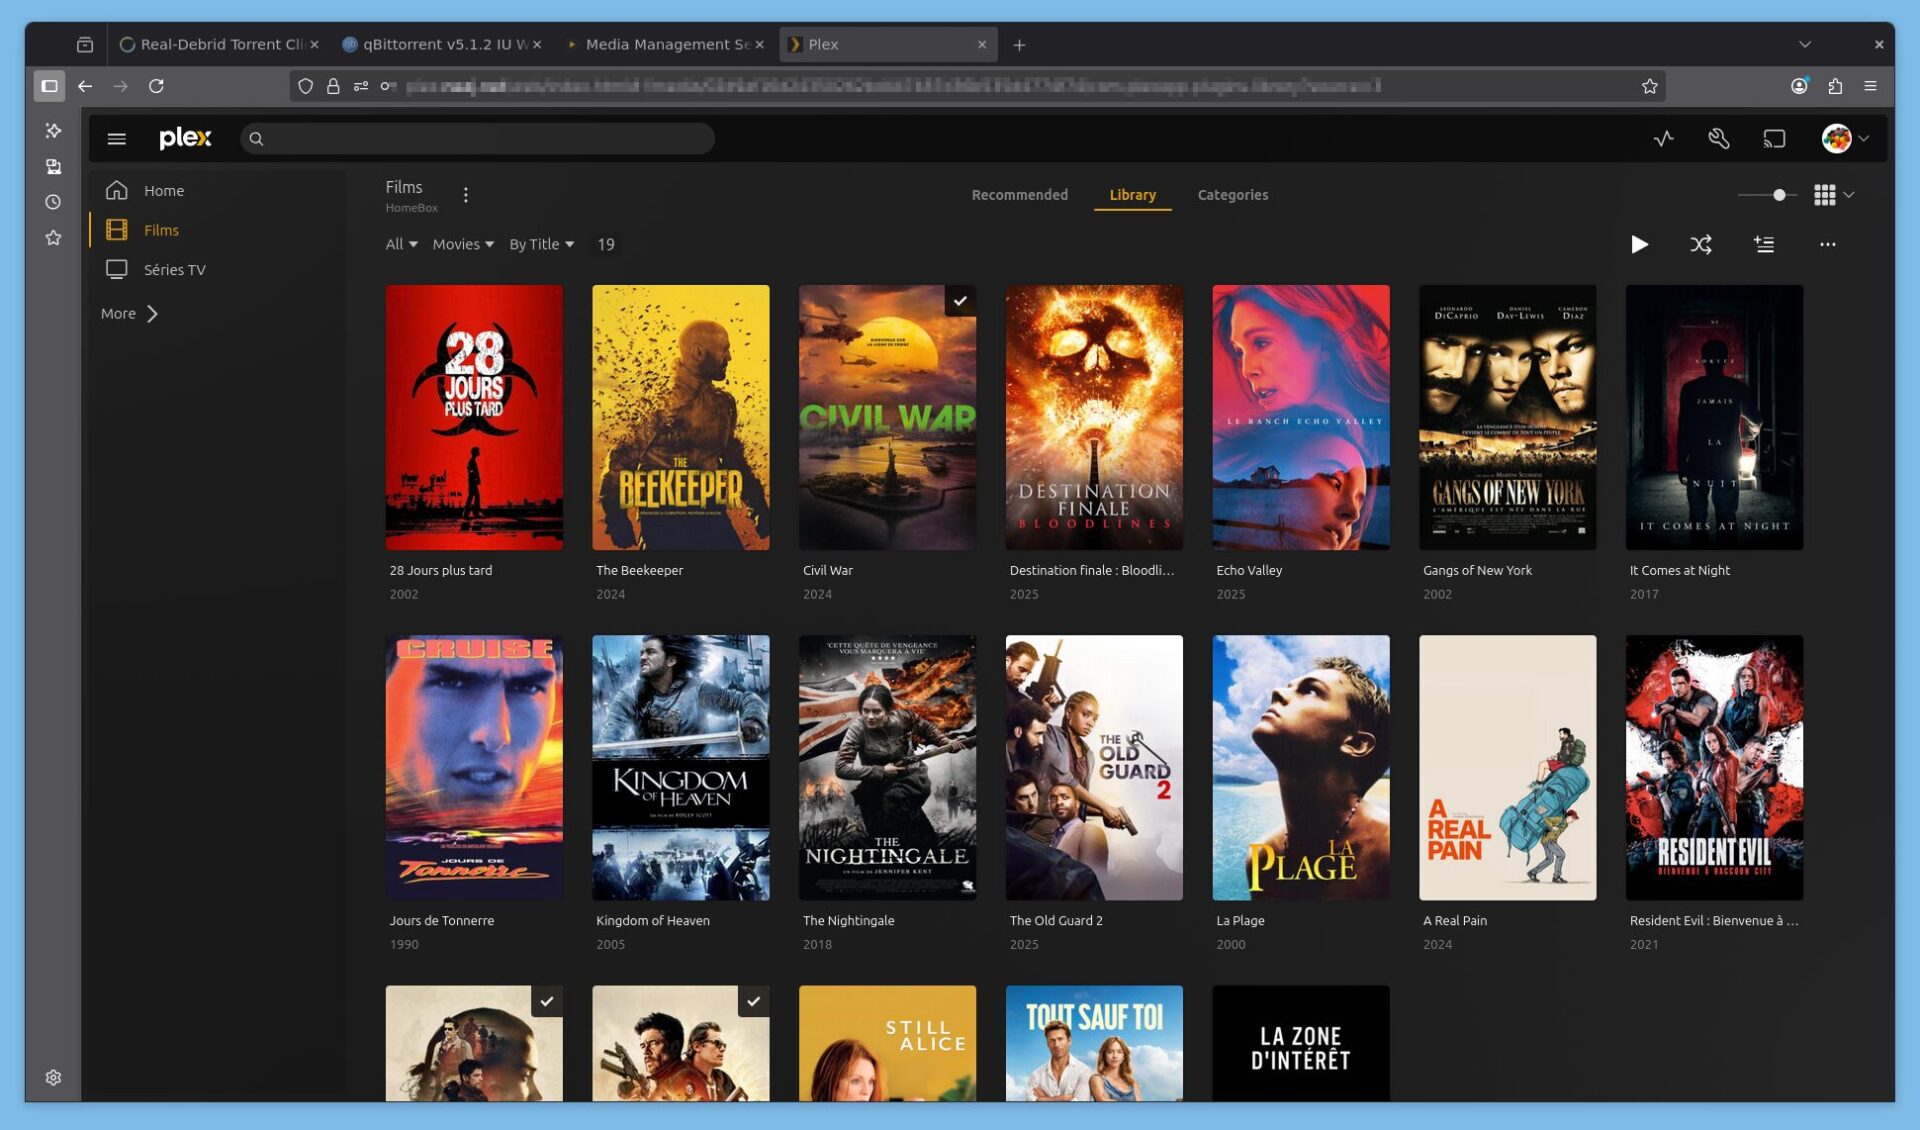This screenshot has width=1920, height=1130.
Task: Open Kingdom of Heaven poster
Action: [681, 768]
